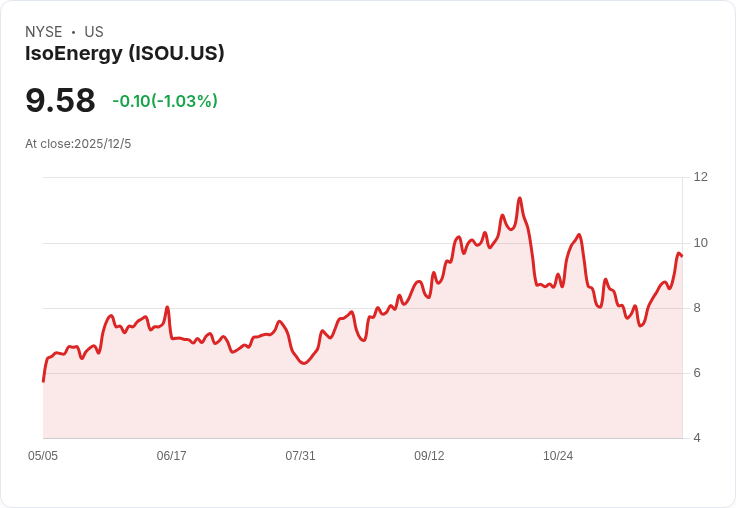This screenshot has width=736, height=508.
Task: Click the rightmost end of the price line
Action: [x=682, y=257]
